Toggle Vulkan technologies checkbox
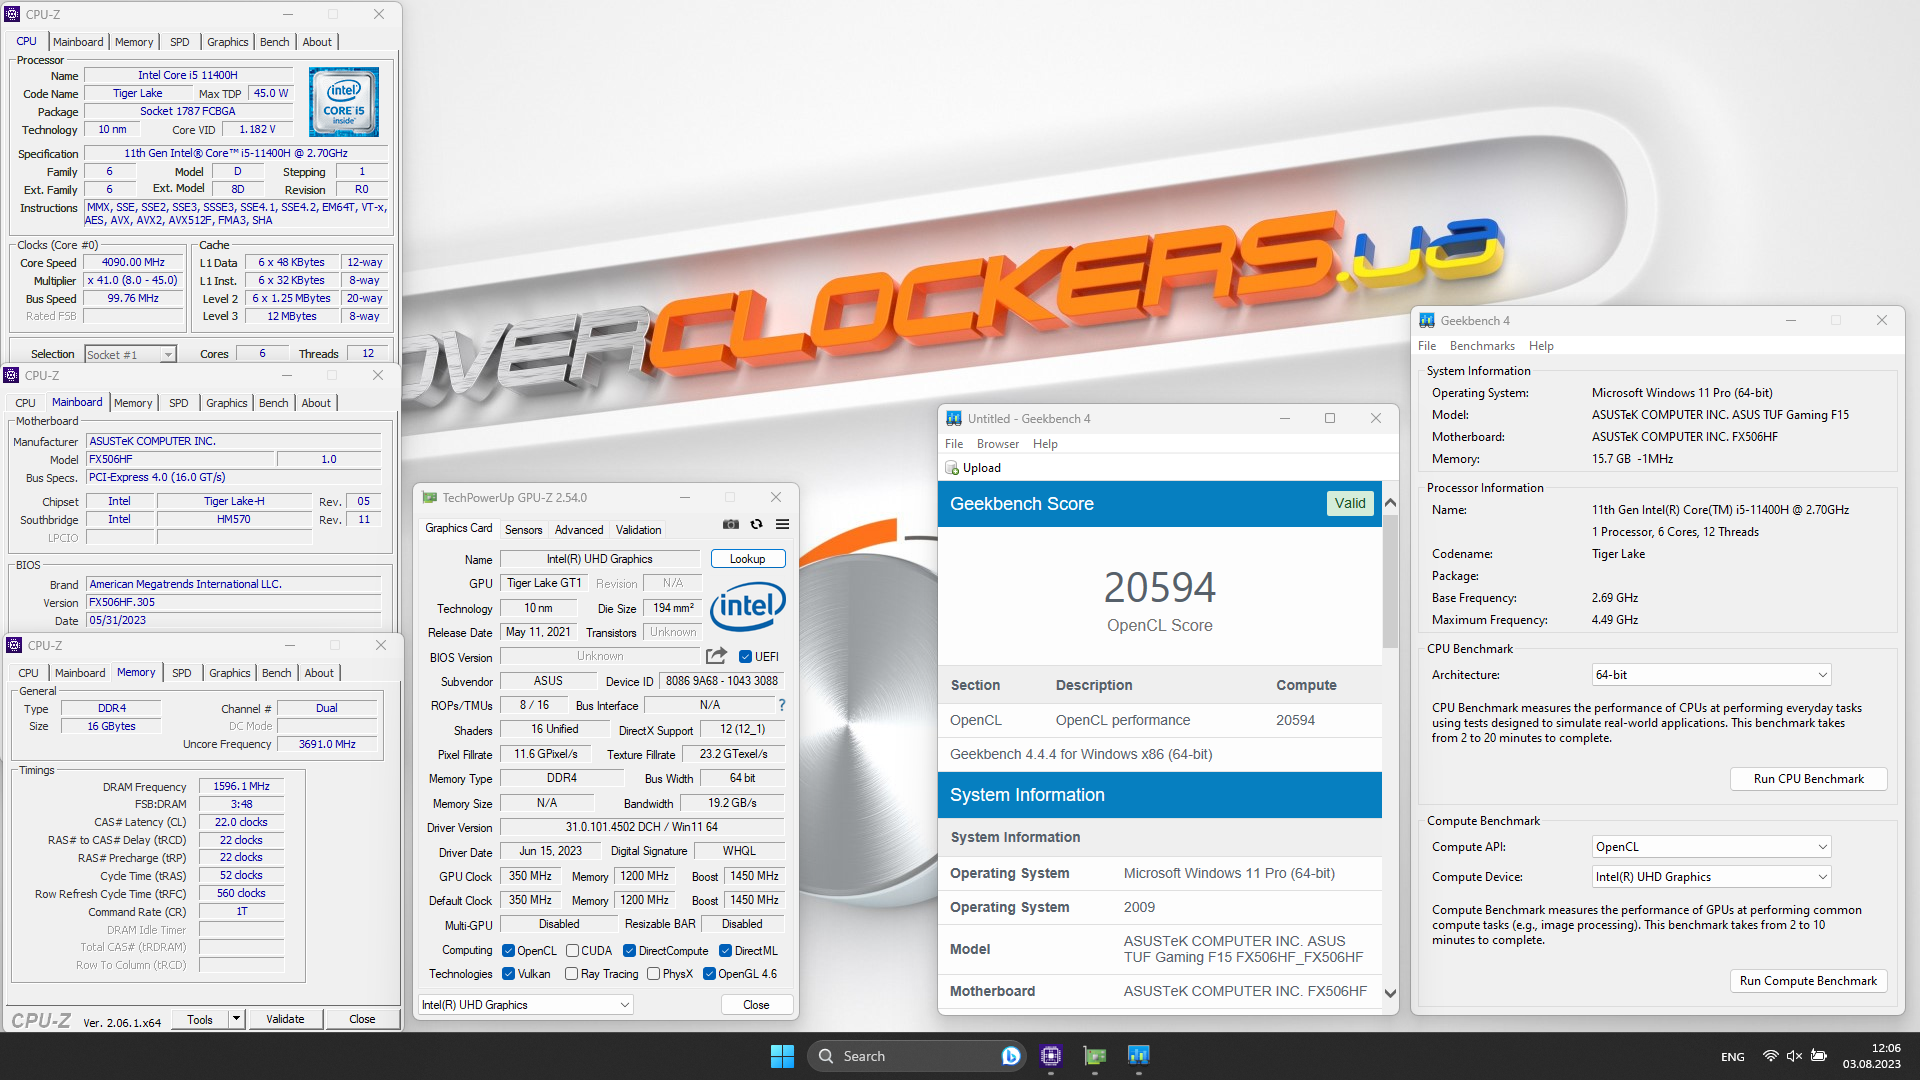 [508, 974]
